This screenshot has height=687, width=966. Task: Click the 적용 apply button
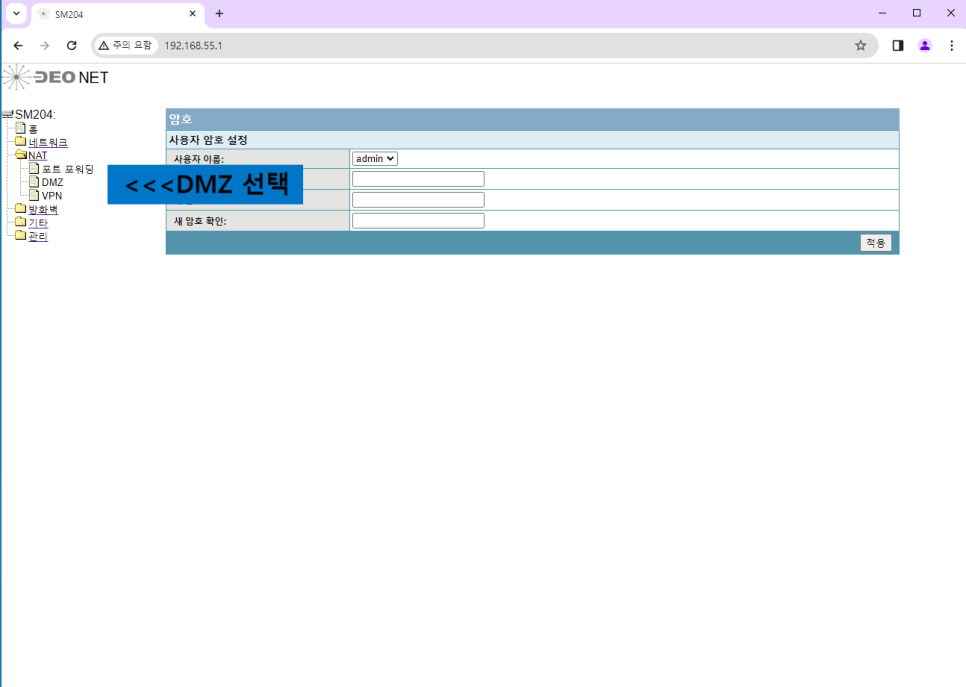(x=875, y=243)
